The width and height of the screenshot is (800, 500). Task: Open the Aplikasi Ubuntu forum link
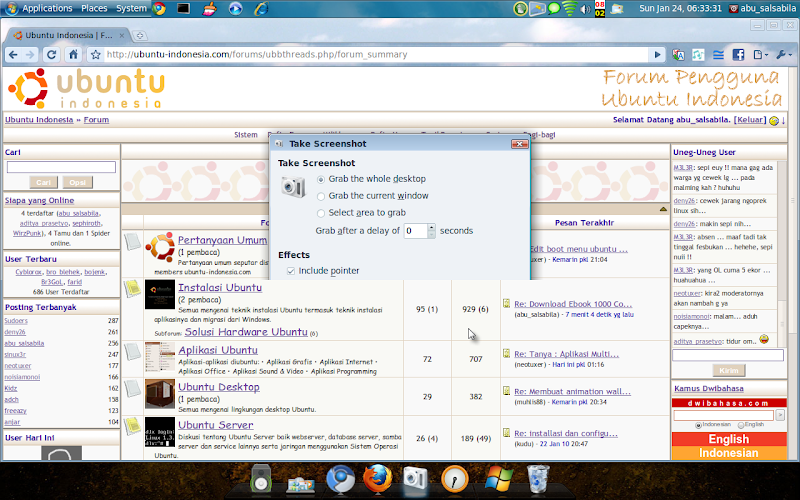coord(218,351)
